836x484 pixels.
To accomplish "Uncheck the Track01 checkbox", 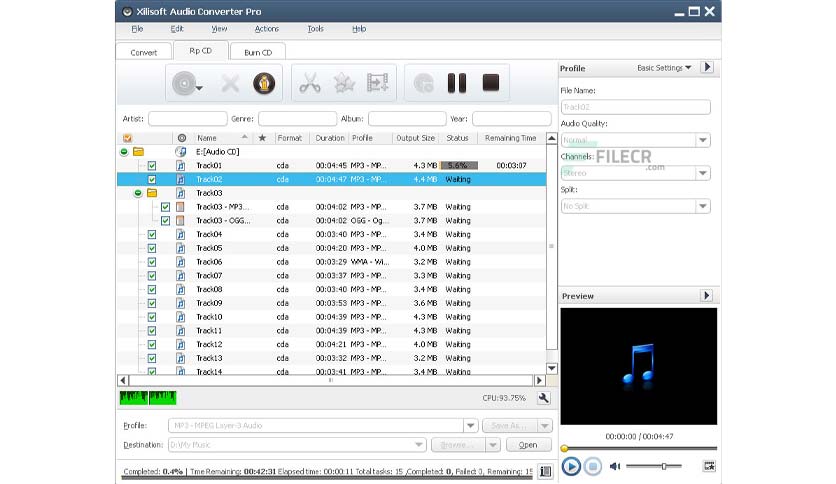I will click(152, 166).
